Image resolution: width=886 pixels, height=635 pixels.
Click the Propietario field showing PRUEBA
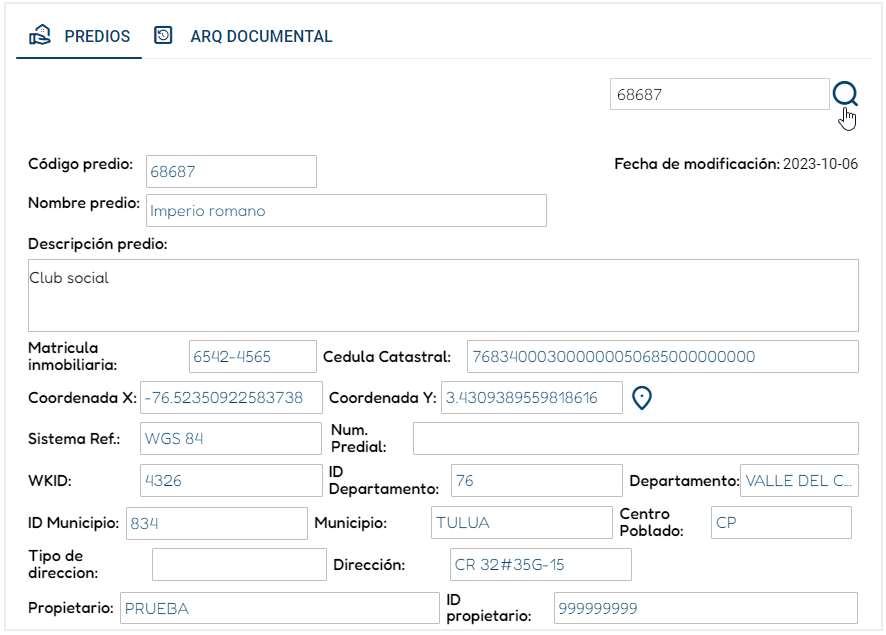(x=280, y=608)
